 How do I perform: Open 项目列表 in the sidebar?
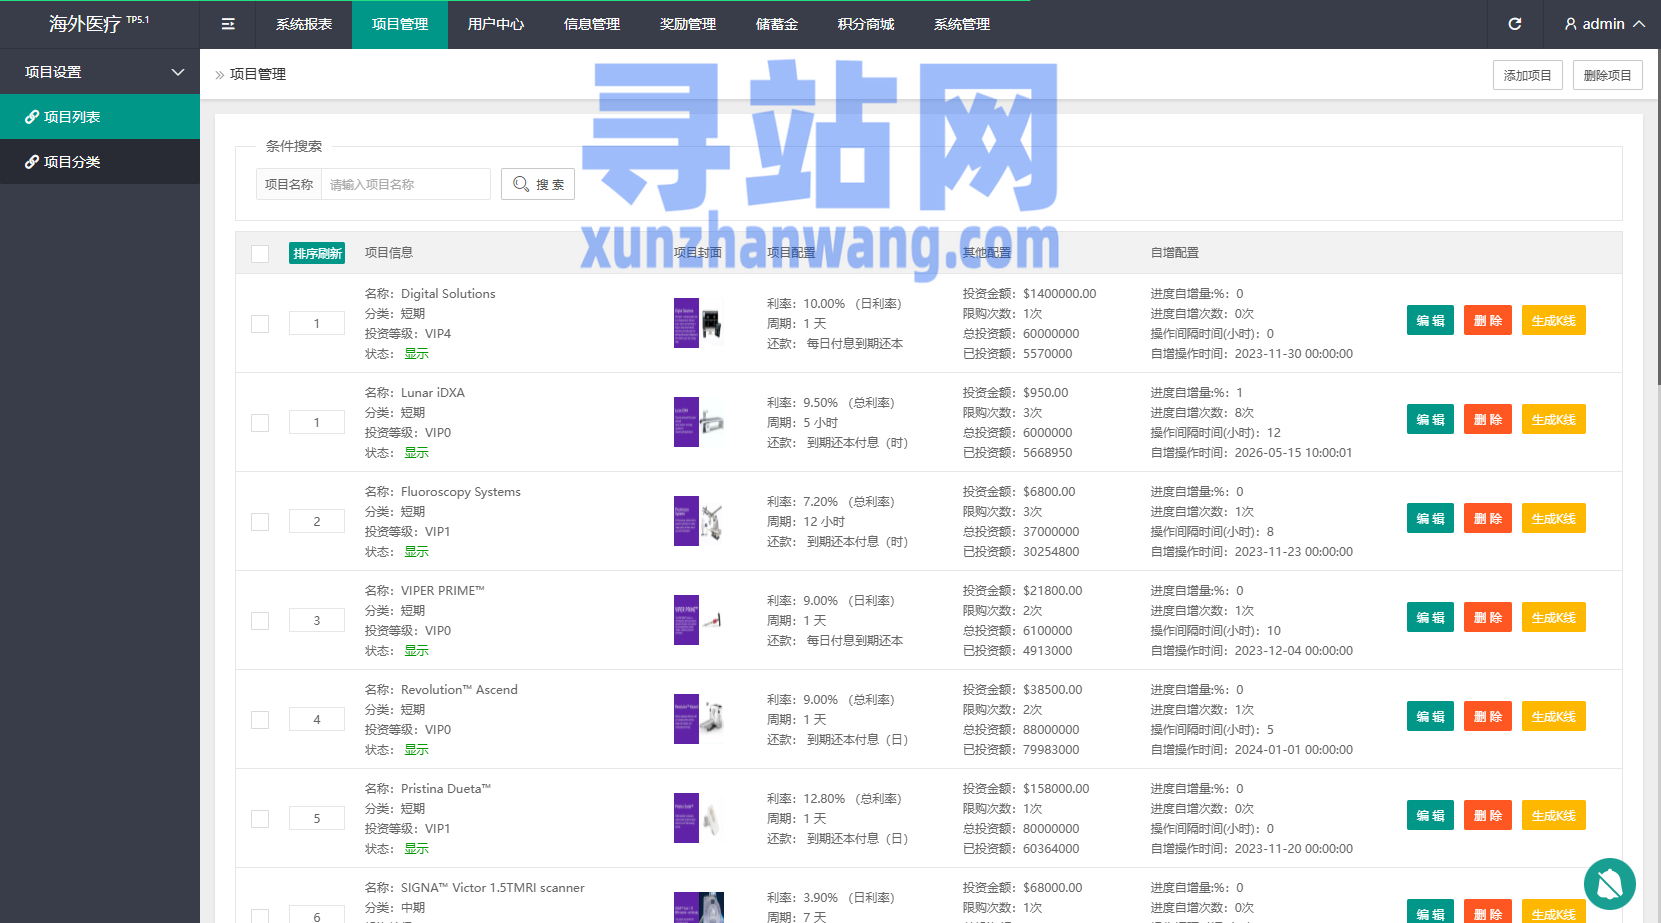point(100,117)
